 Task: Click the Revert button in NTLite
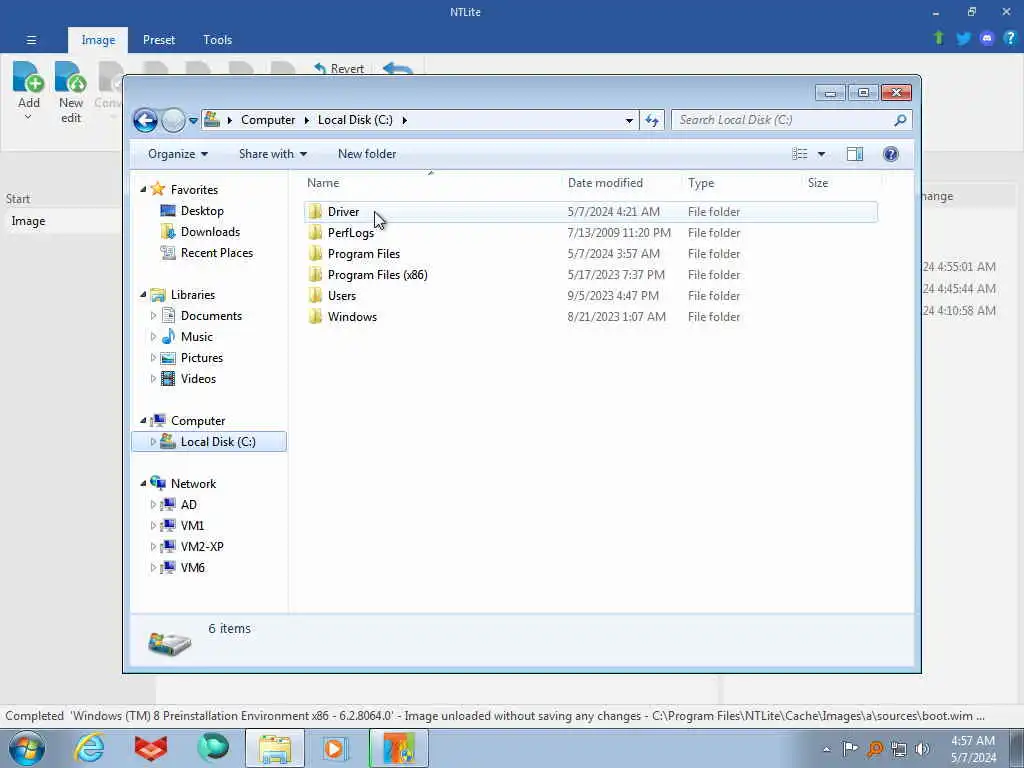click(339, 69)
